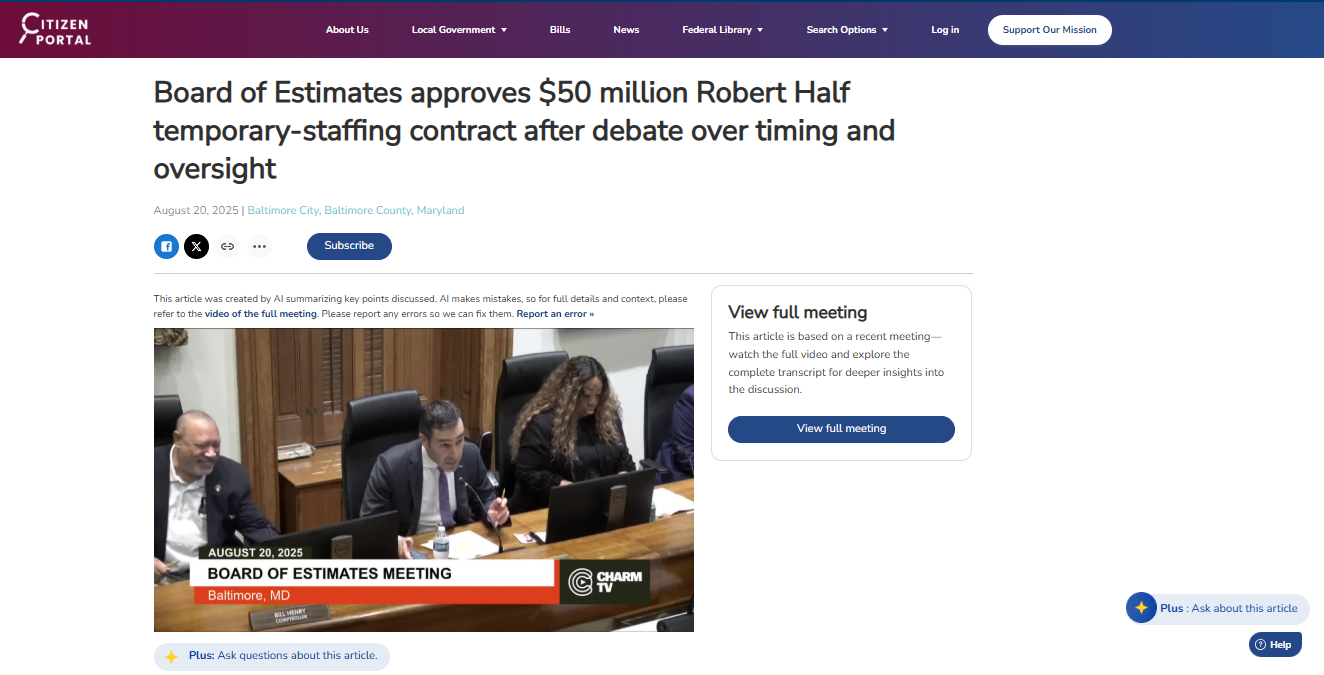
Task: Open the News menu item
Action: click(x=626, y=30)
